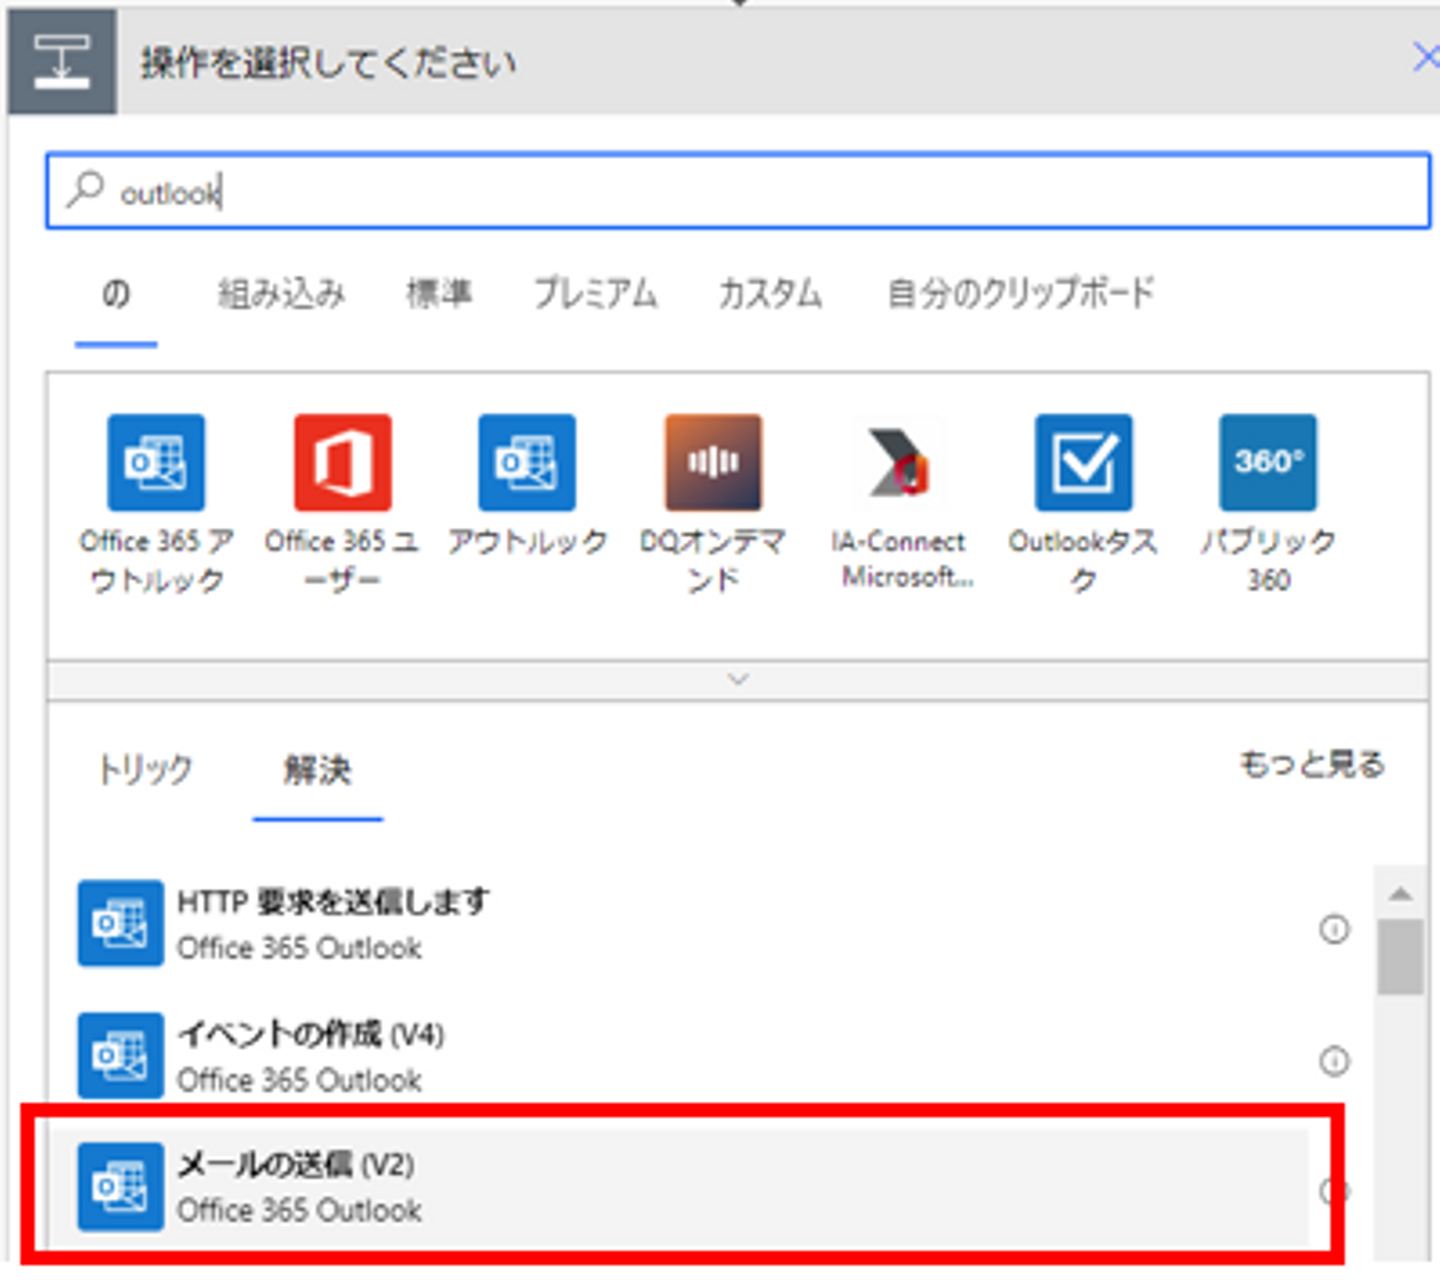
Task: Click the Outlook icon beside イベントの作成 (V4)
Action: [120, 1055]
